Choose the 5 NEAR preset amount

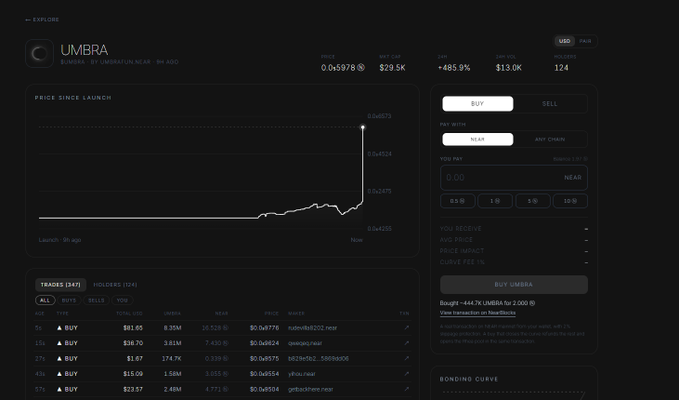[533, 201]
